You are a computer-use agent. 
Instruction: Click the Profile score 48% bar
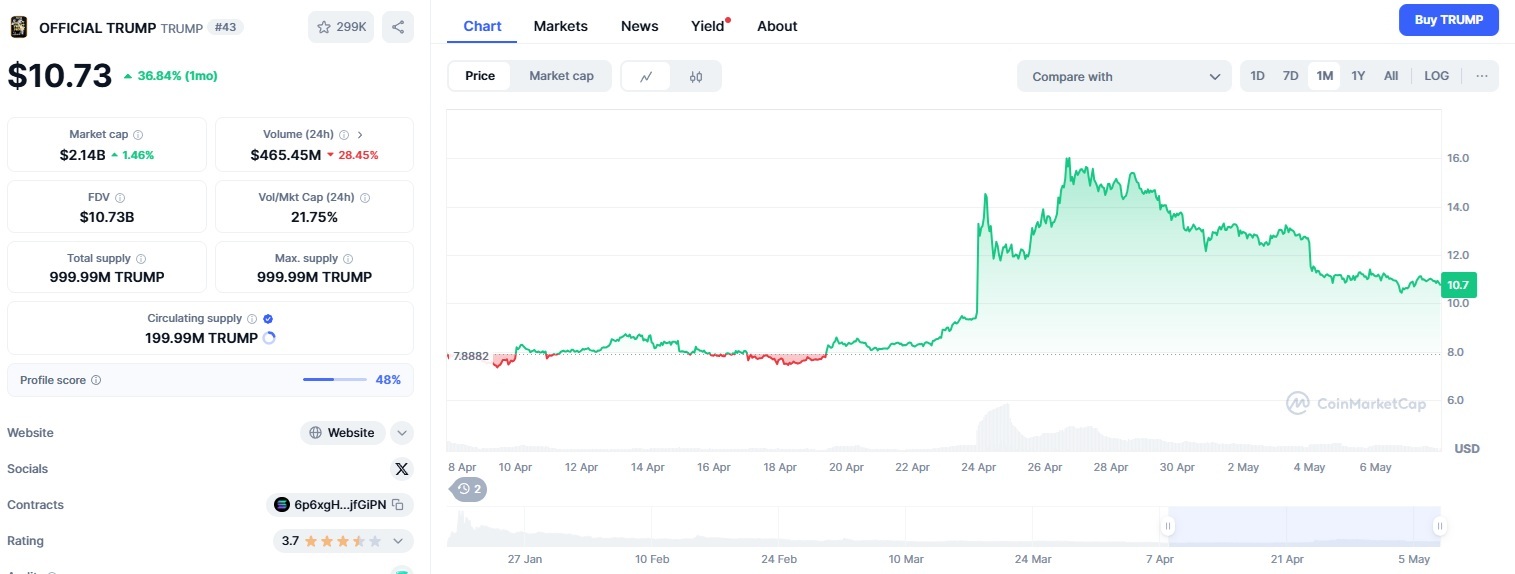pos(334,380)
